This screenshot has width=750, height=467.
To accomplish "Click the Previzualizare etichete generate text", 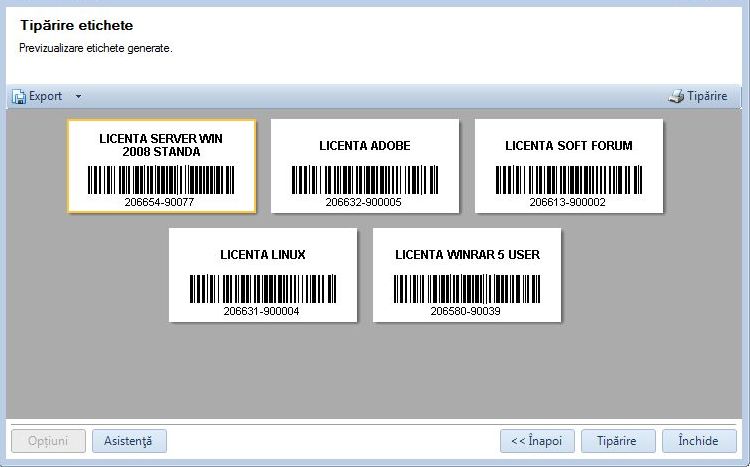I will tap(96, 48).
